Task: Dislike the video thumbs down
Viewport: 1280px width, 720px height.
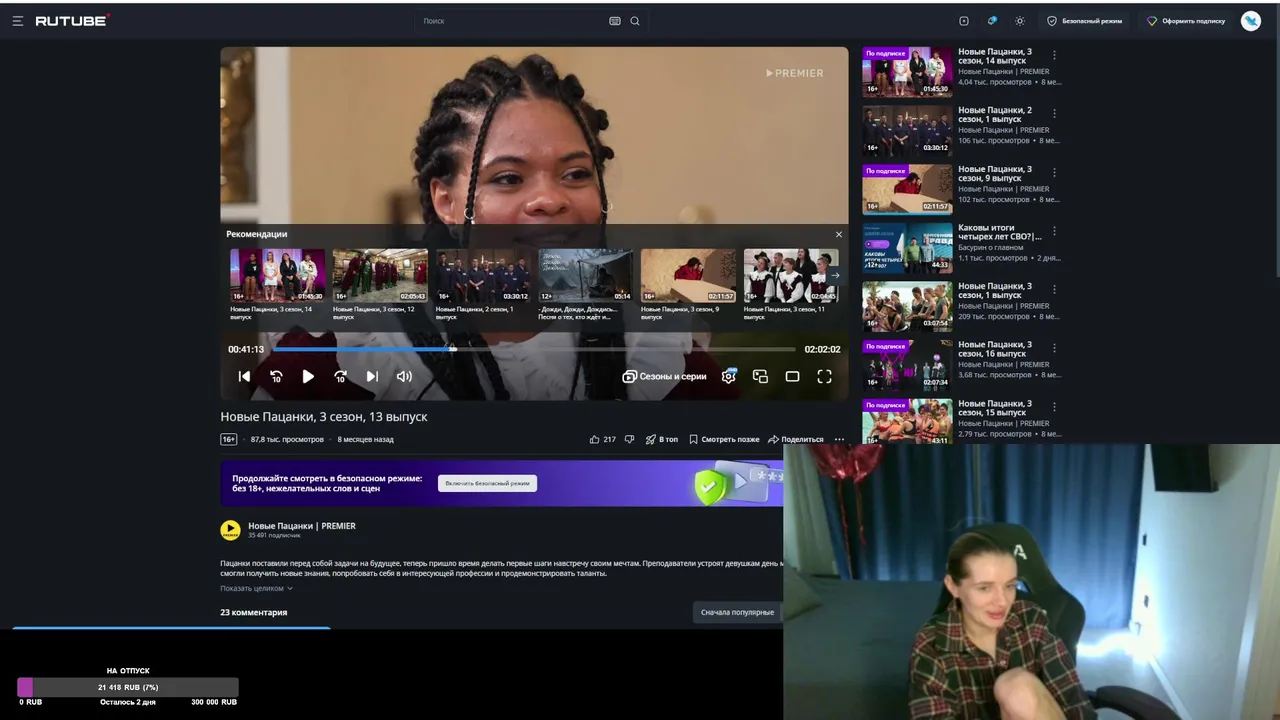Action: 629,439
